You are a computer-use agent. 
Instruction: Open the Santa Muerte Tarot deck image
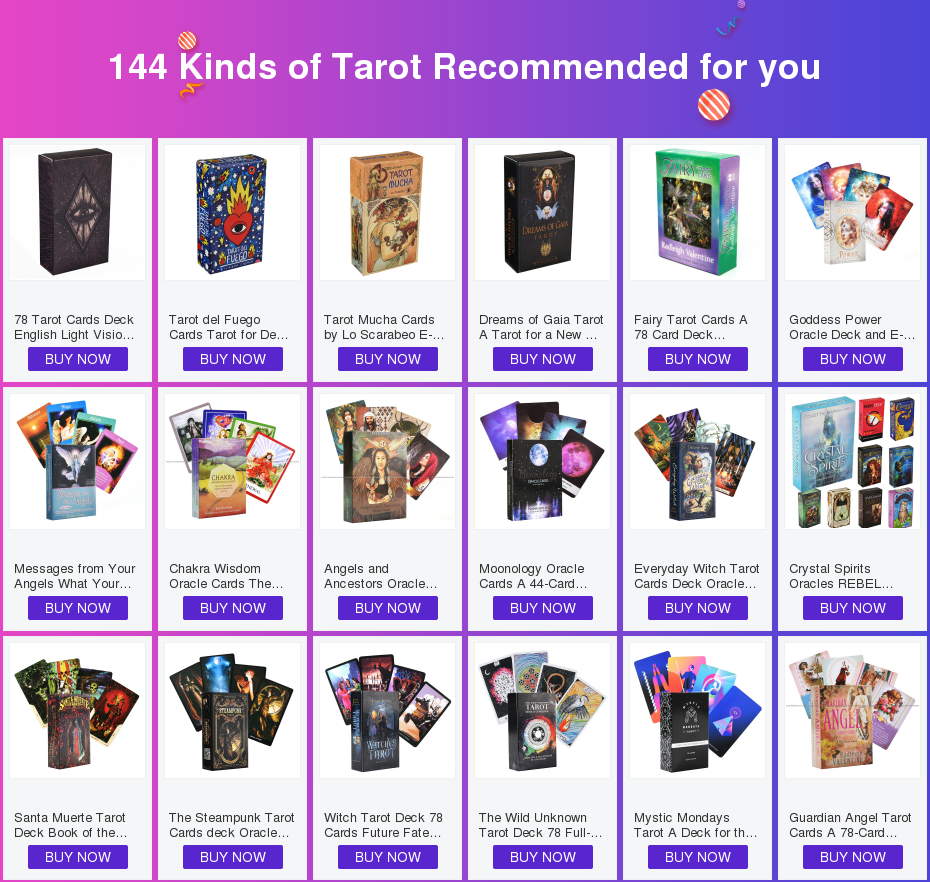point(78,711)
